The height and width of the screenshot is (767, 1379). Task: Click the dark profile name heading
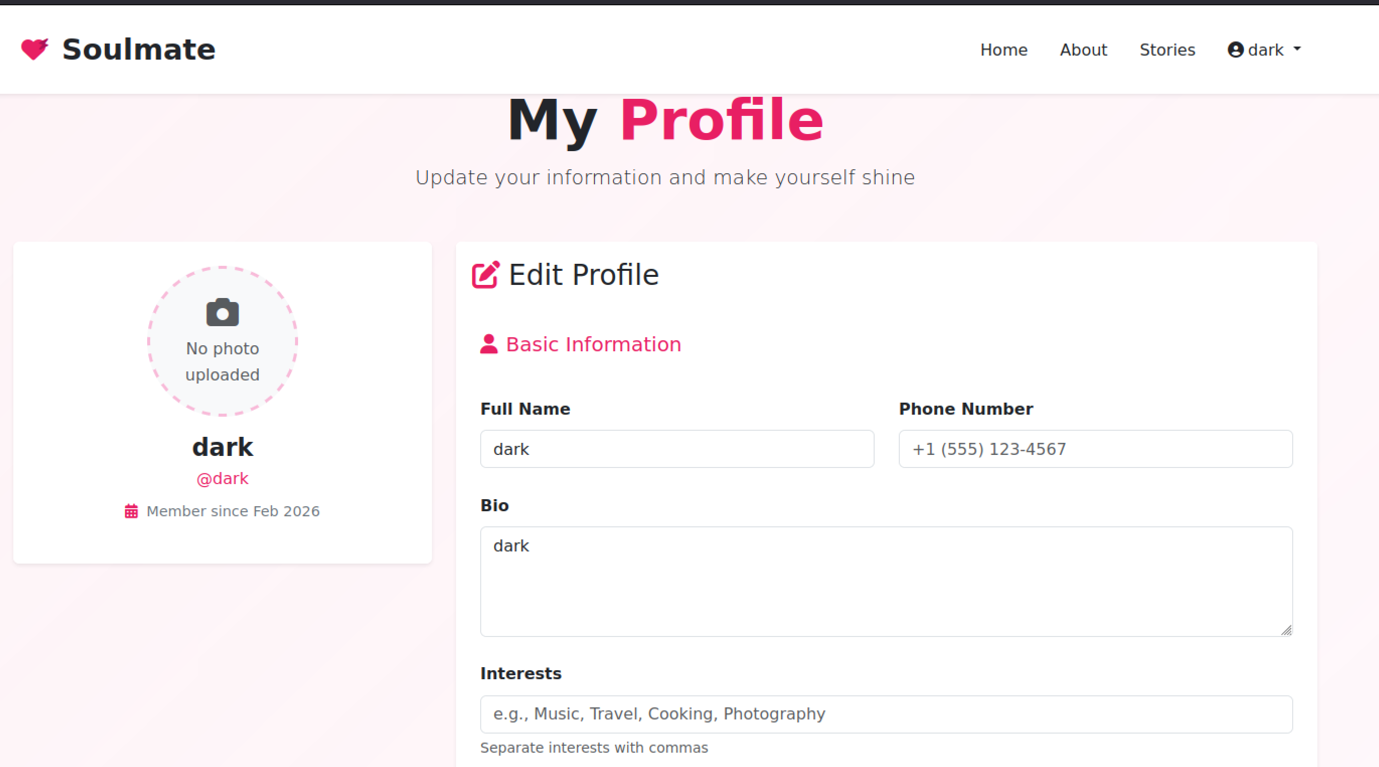click(x=222, y=447)
